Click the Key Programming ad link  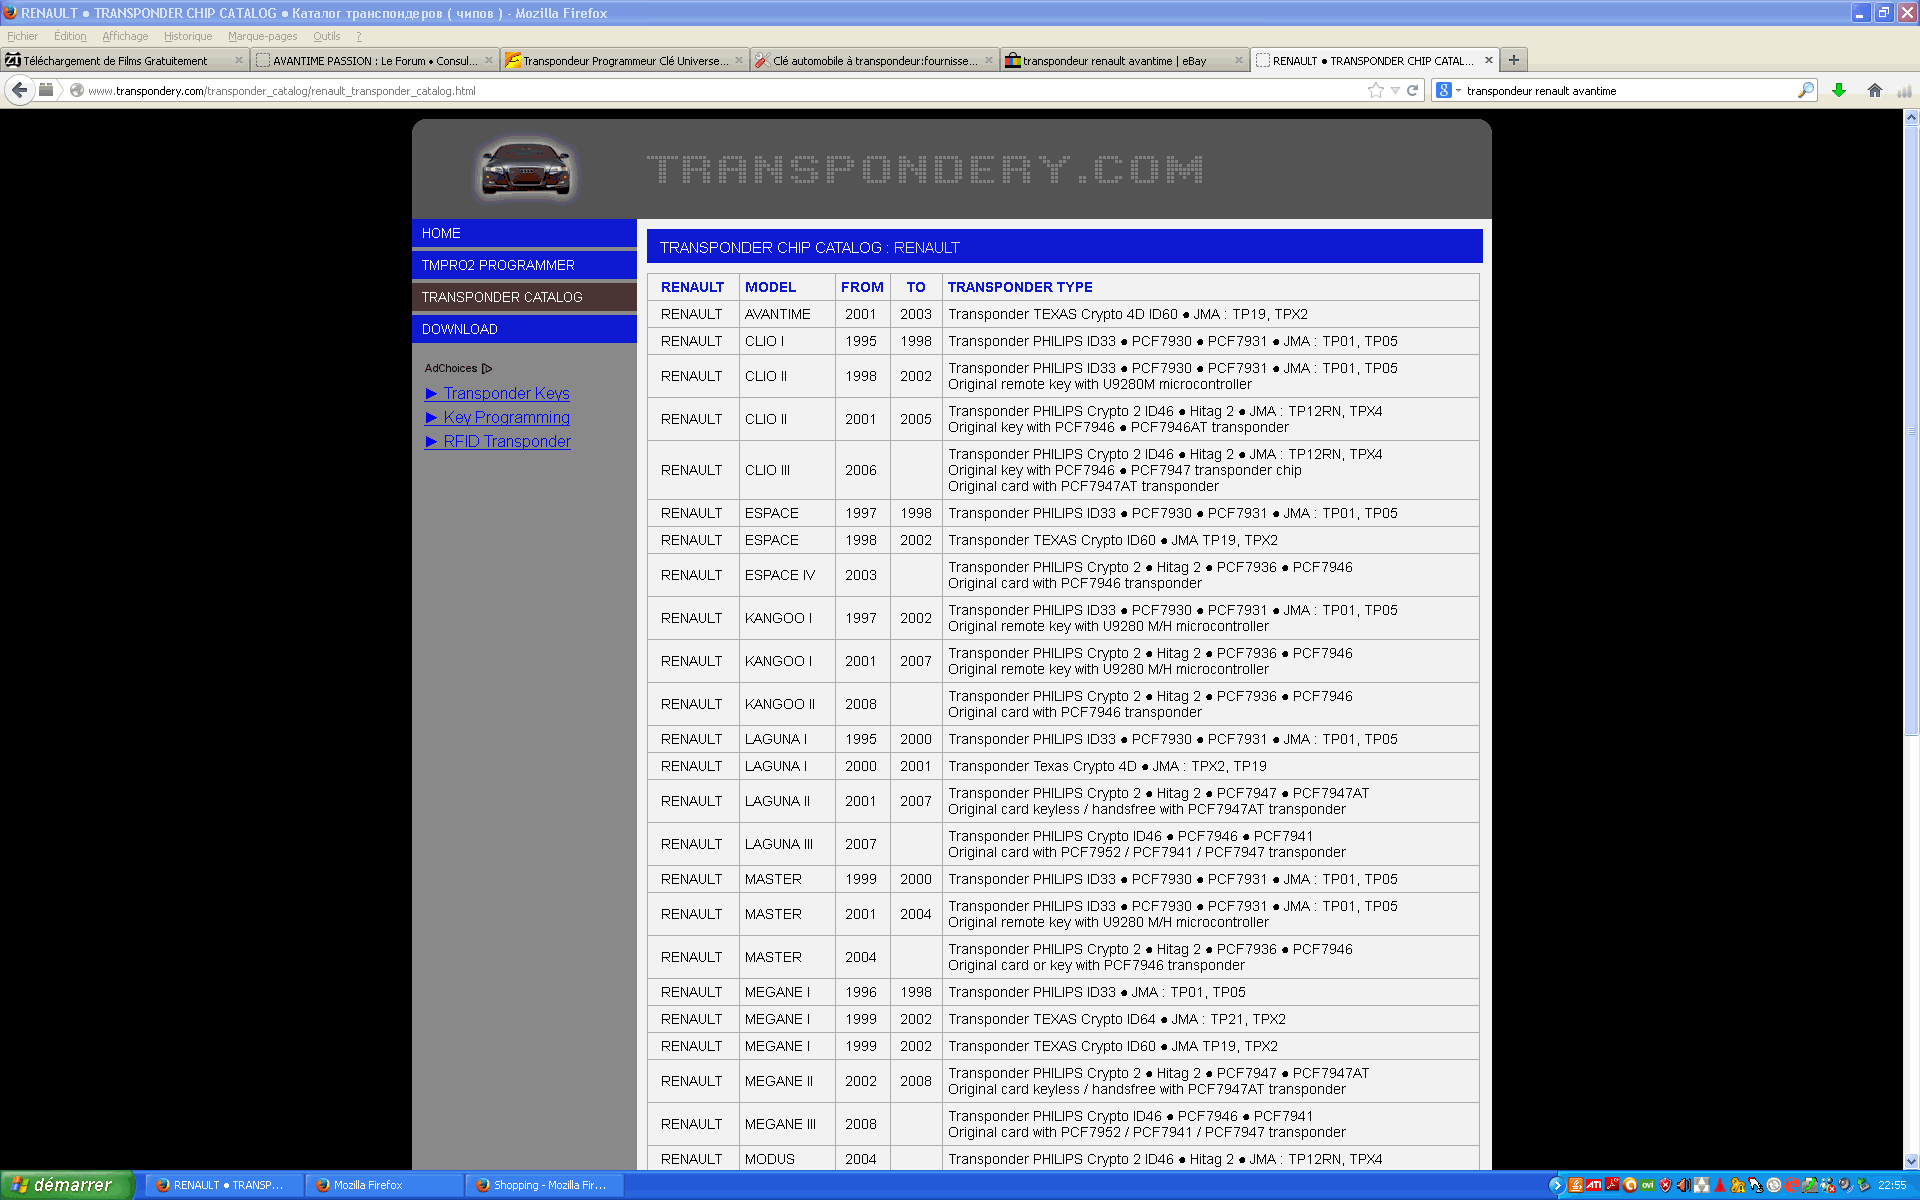pos(506,417)
